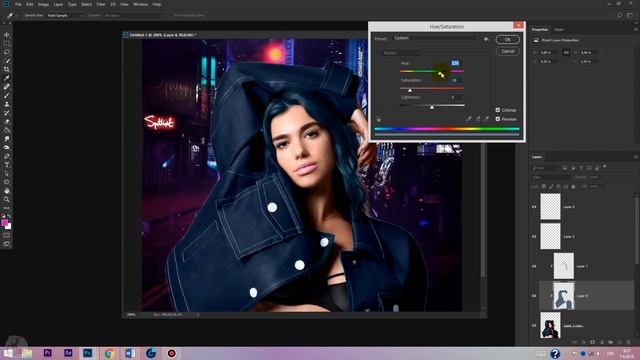Hide the woman photo layer's eye icon

[534, 326]
